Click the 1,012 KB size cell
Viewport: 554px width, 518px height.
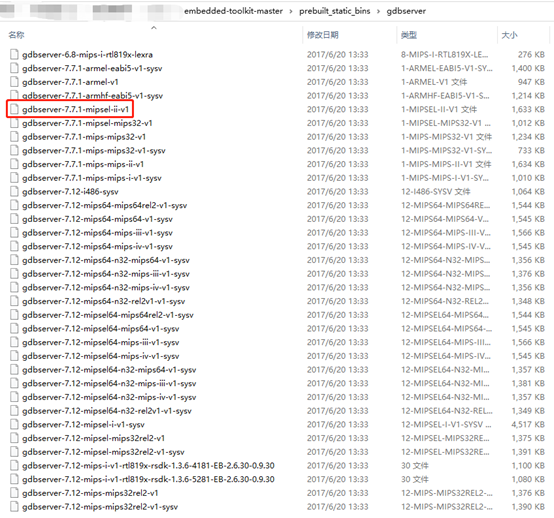tap(528, 123)
